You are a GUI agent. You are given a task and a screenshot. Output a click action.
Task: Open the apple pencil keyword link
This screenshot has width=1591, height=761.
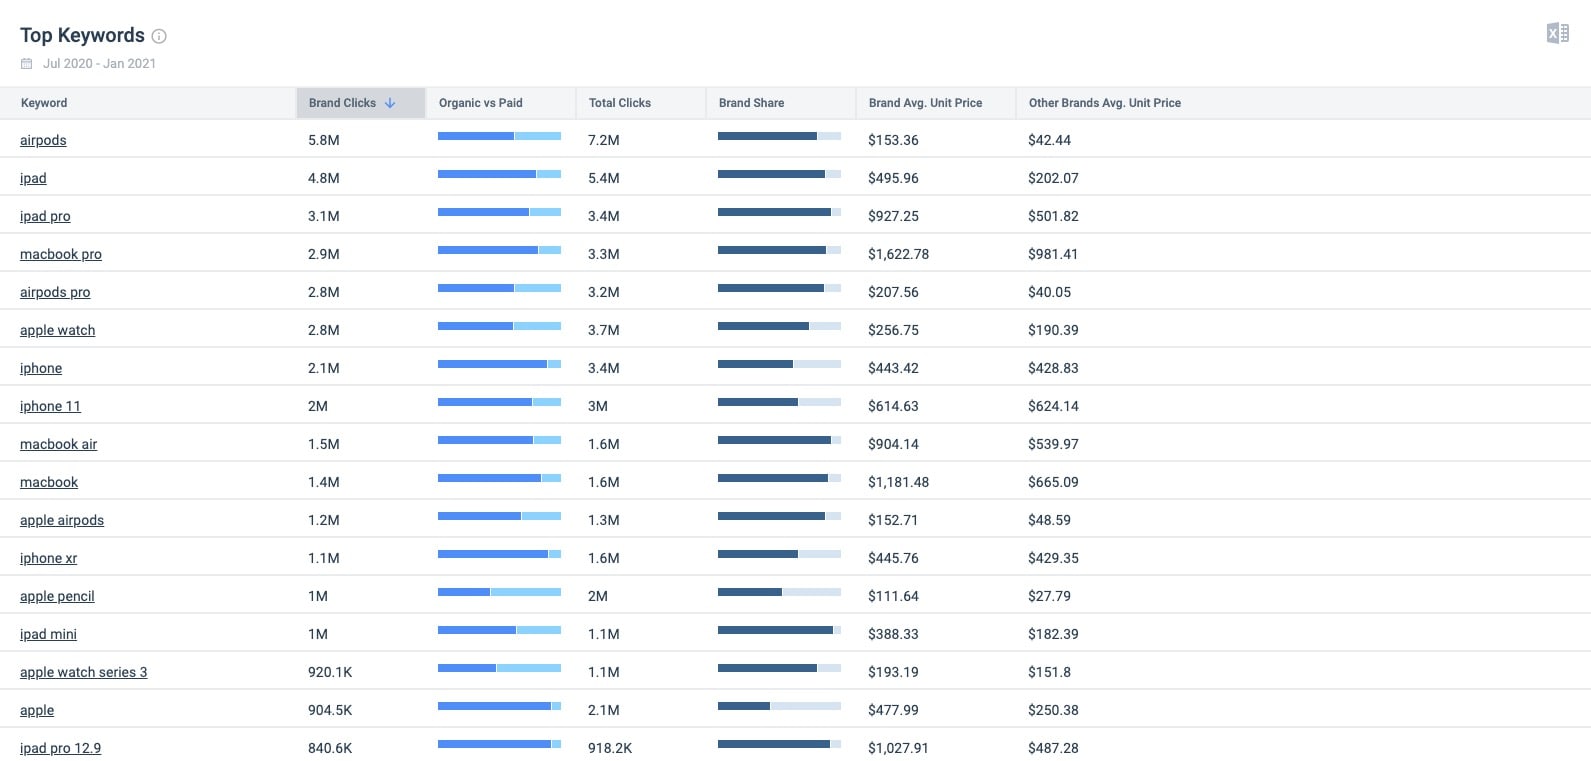(x=57, y=596)
